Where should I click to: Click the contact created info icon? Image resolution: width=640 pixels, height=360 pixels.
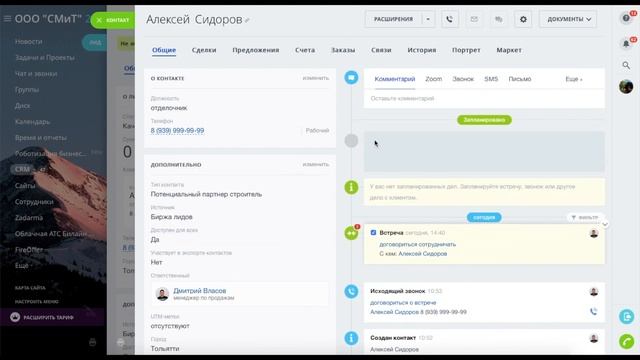[x=351, y=338]
